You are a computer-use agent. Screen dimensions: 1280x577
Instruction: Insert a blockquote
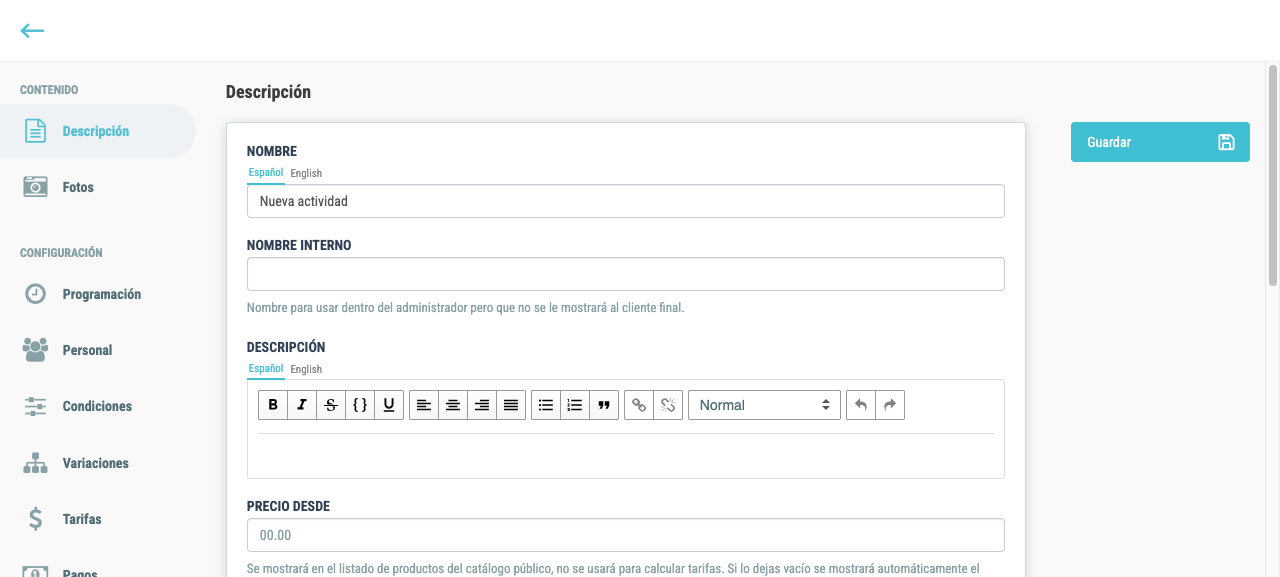pos(604,405)
